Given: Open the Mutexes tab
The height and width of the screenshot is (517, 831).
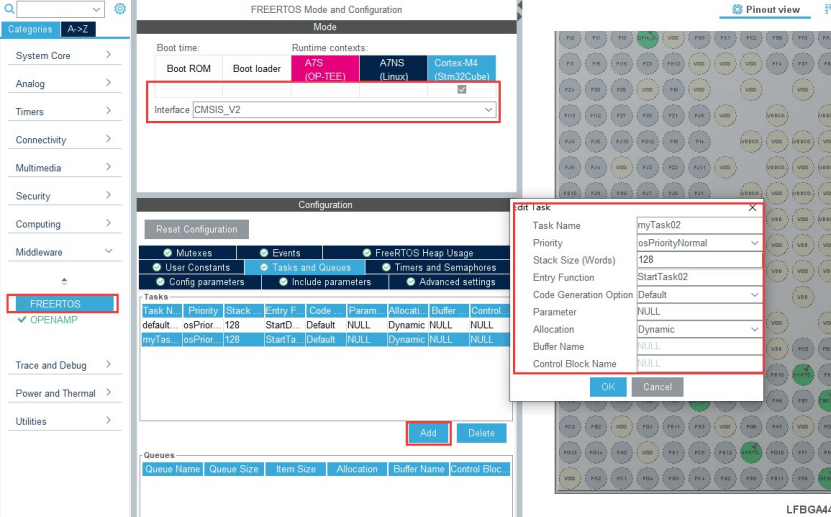Looking at the screenshot, I should pos(188,253).
